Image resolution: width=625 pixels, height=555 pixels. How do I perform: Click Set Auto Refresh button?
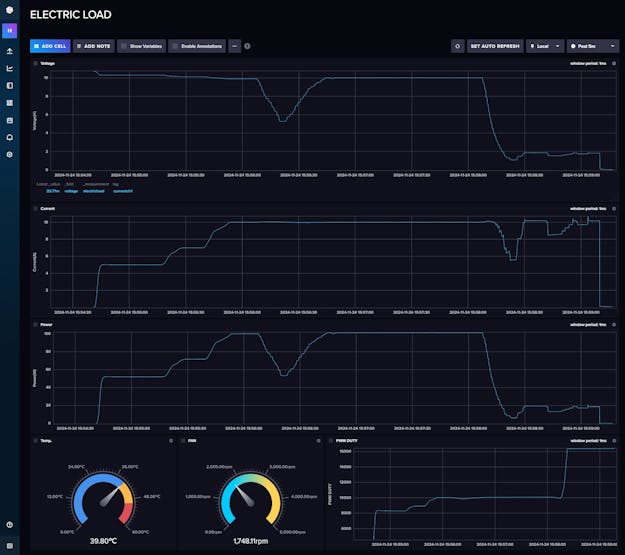(494, 46)
